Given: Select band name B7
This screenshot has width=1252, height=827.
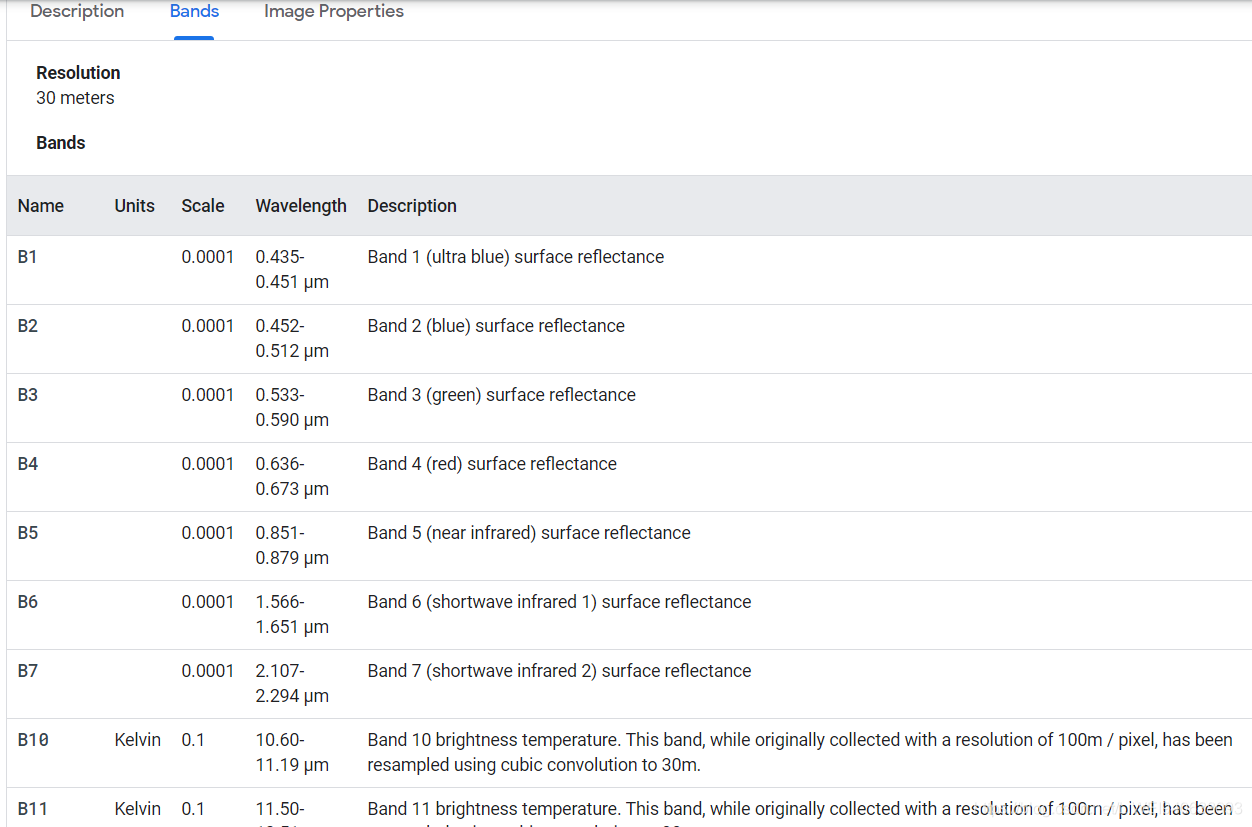Looking at the screenshot, I should 28,671.
